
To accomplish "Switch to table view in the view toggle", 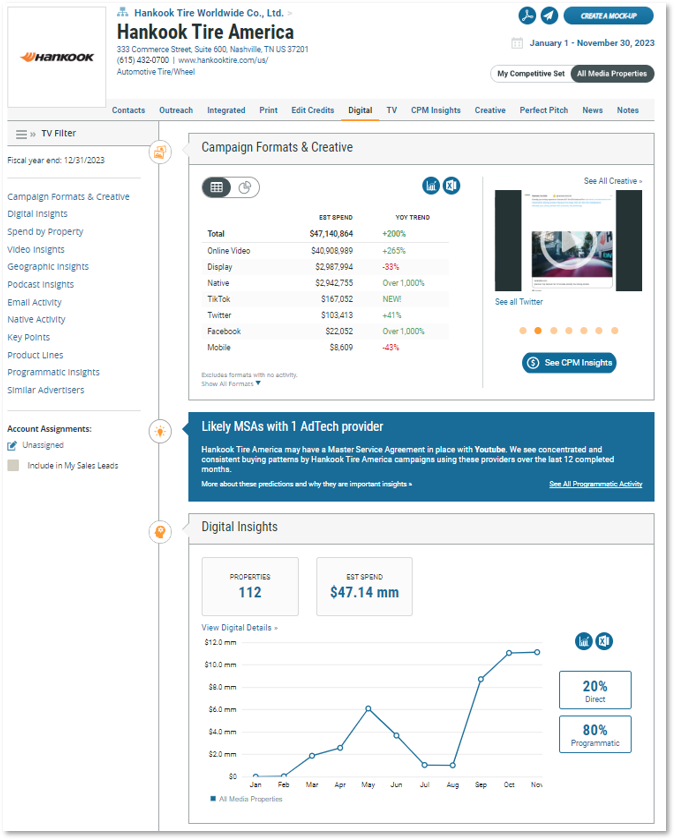I will 216,188.
